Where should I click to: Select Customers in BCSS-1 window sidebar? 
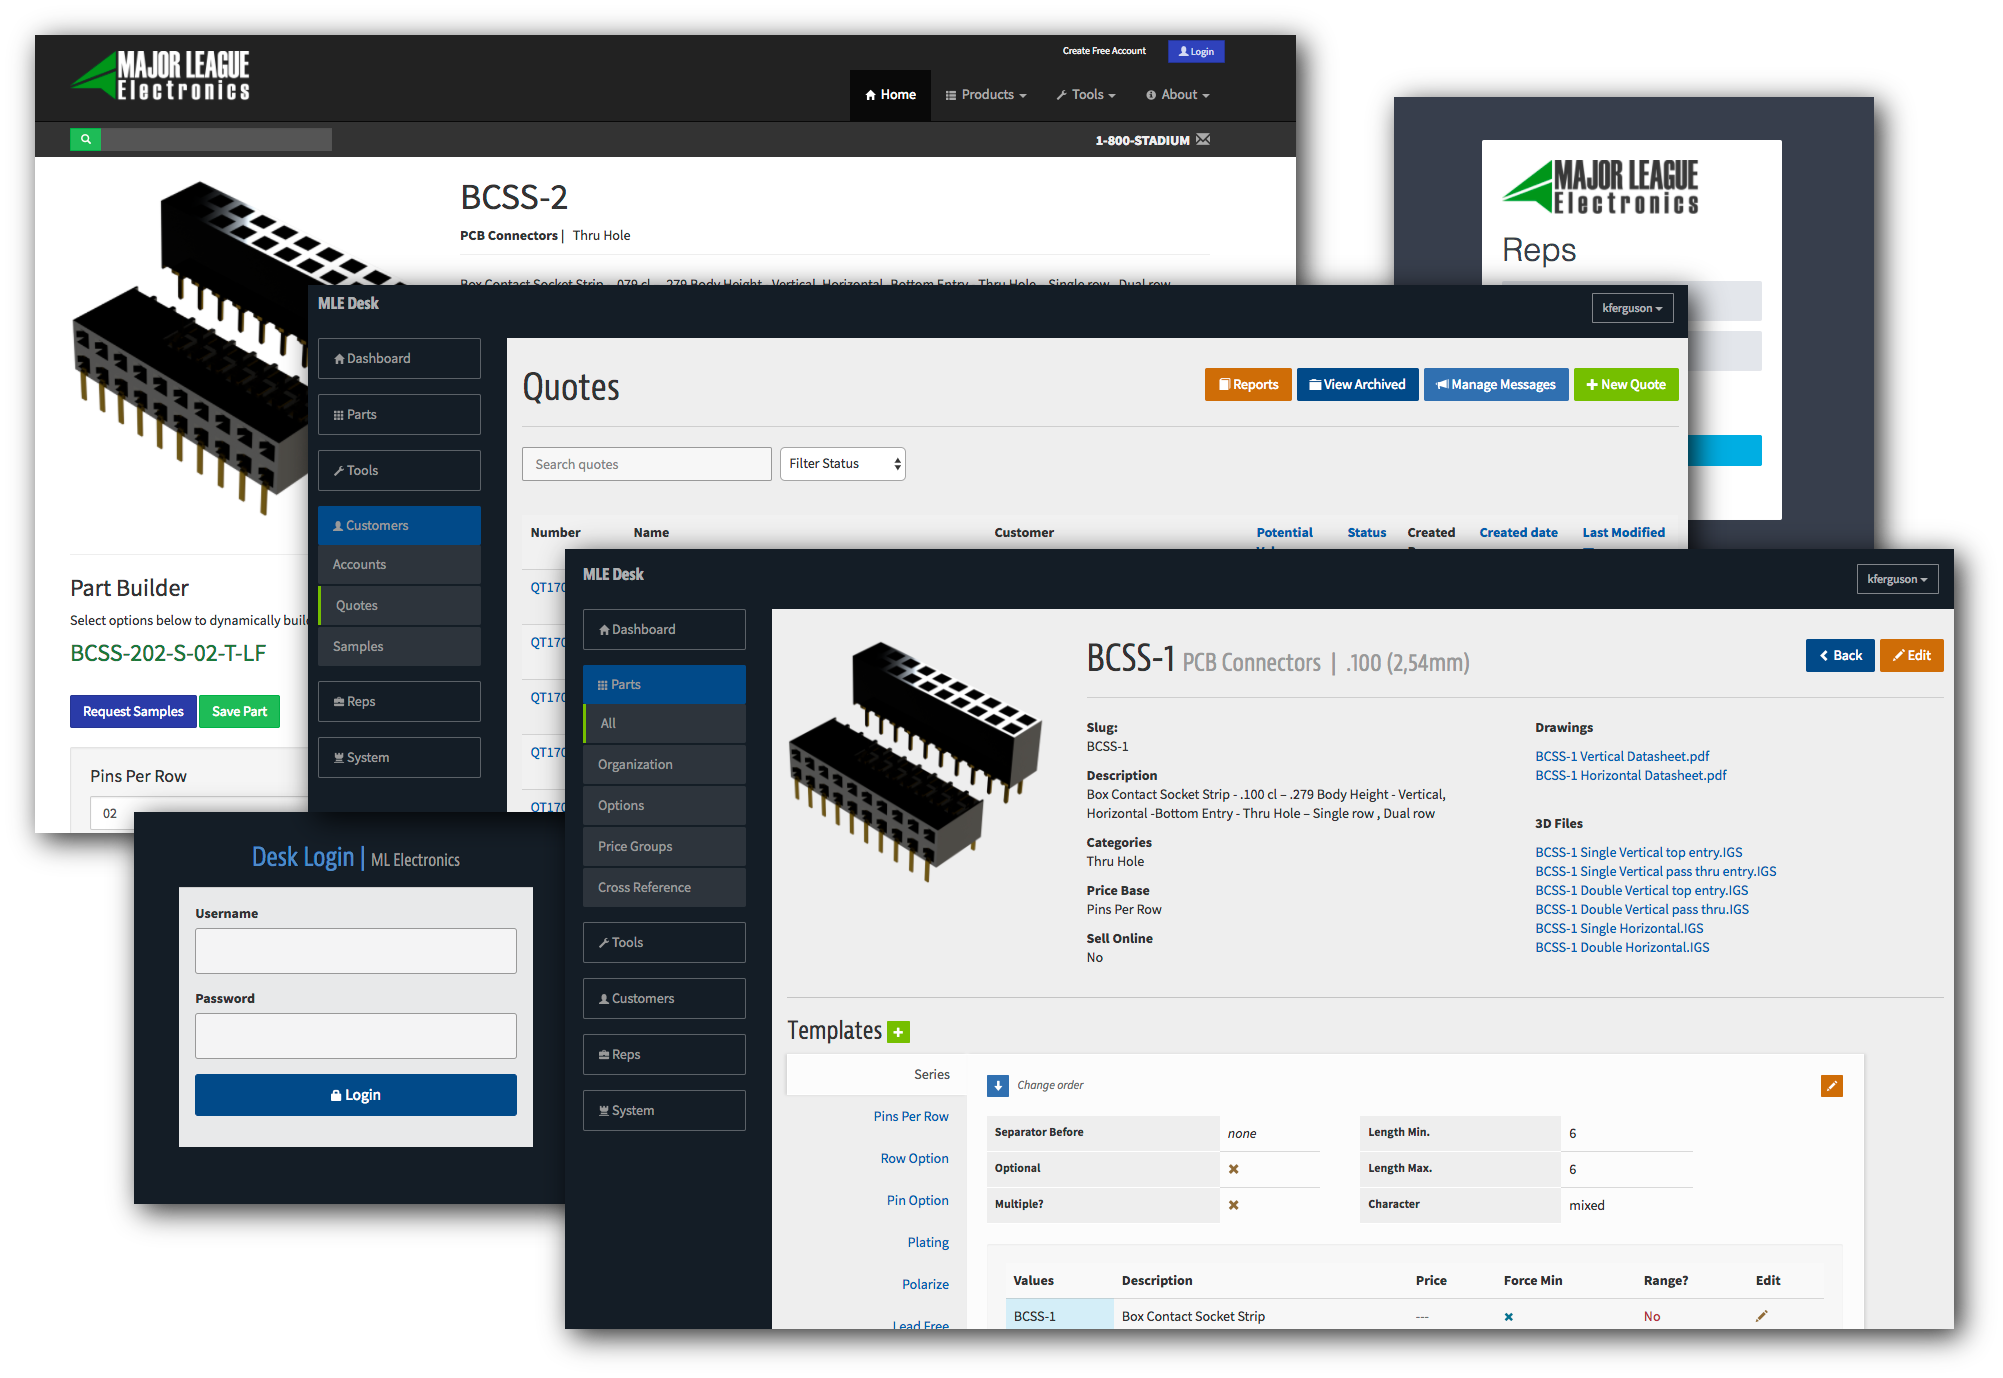click(664, 998)
